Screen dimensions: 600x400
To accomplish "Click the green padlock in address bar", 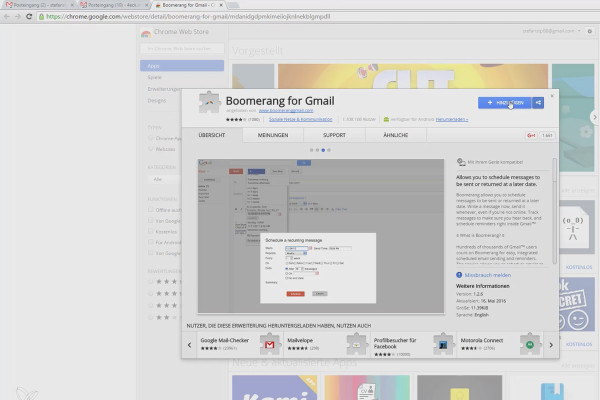I will tap(41, 16).
